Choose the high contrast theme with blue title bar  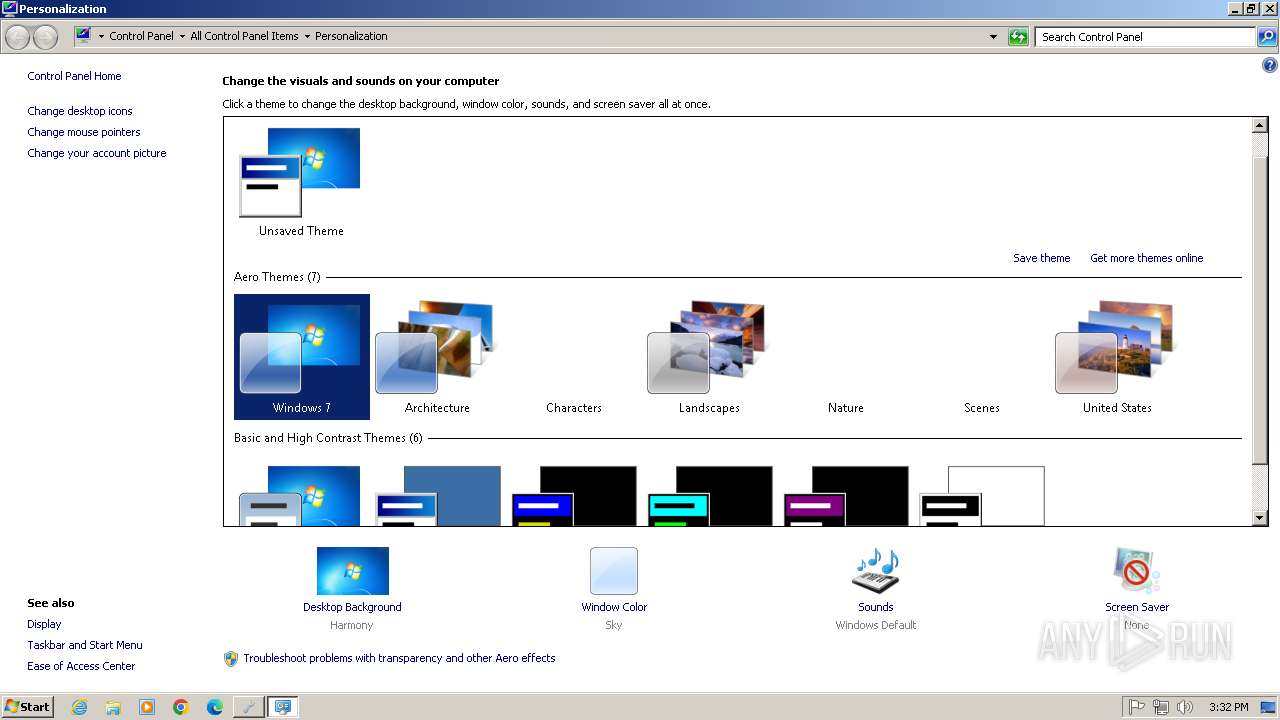573,496
